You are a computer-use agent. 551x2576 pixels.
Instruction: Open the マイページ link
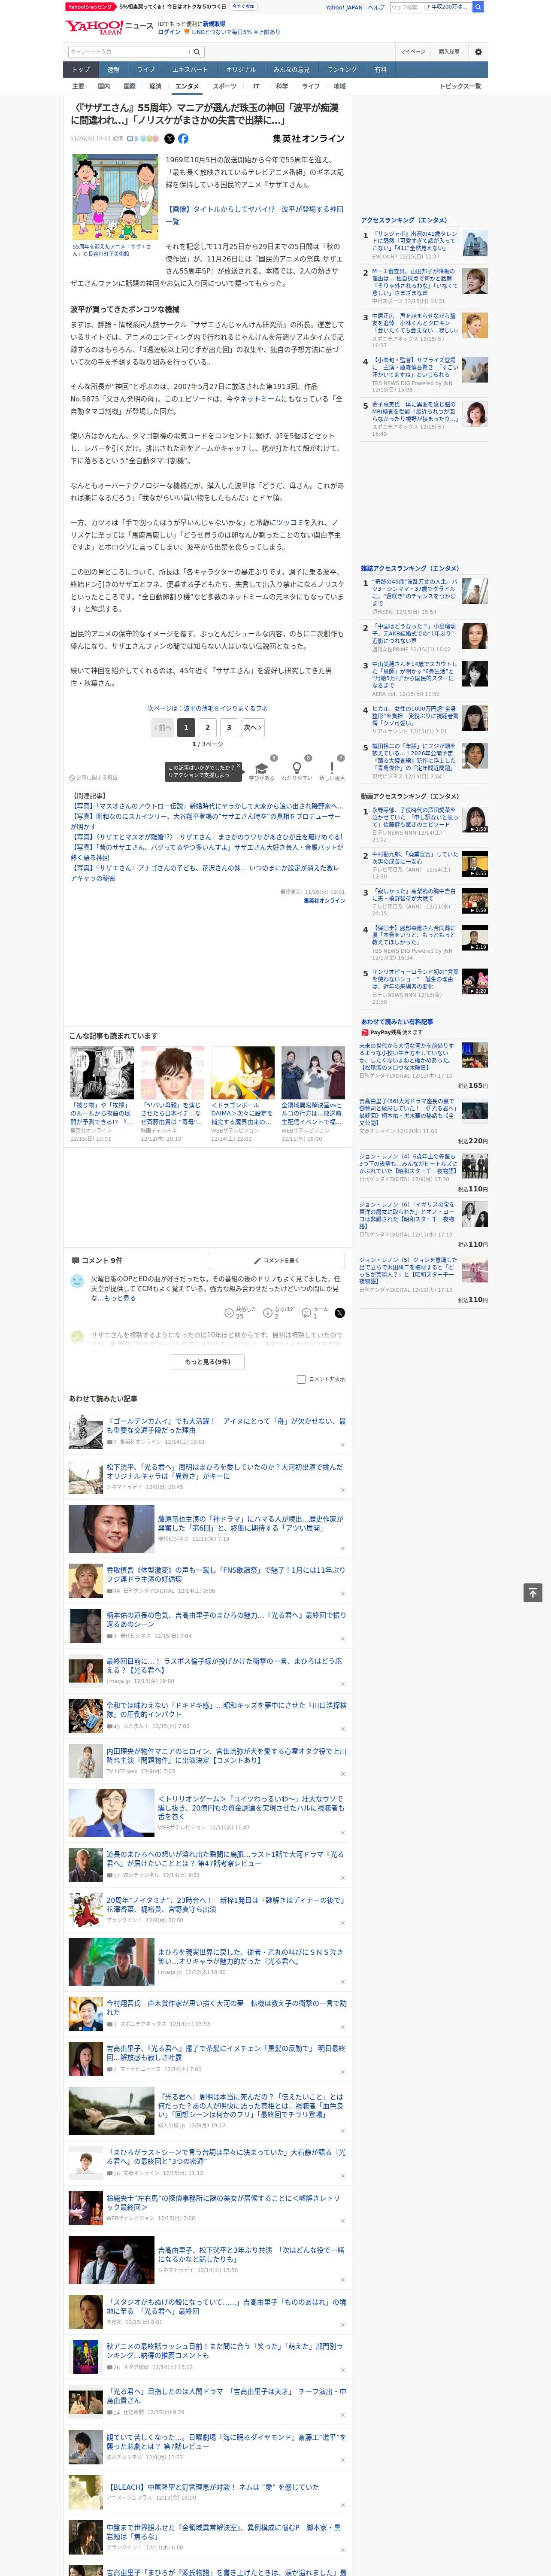[x=412, y=52]
